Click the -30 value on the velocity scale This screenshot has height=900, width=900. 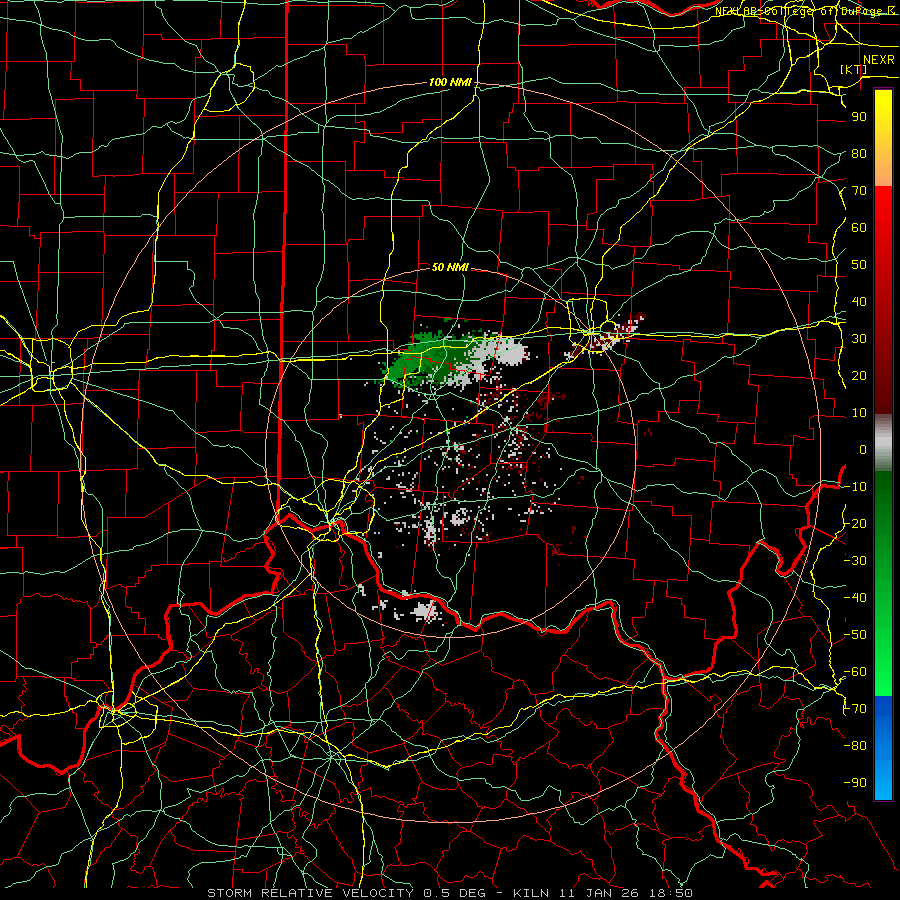(855, 561)
